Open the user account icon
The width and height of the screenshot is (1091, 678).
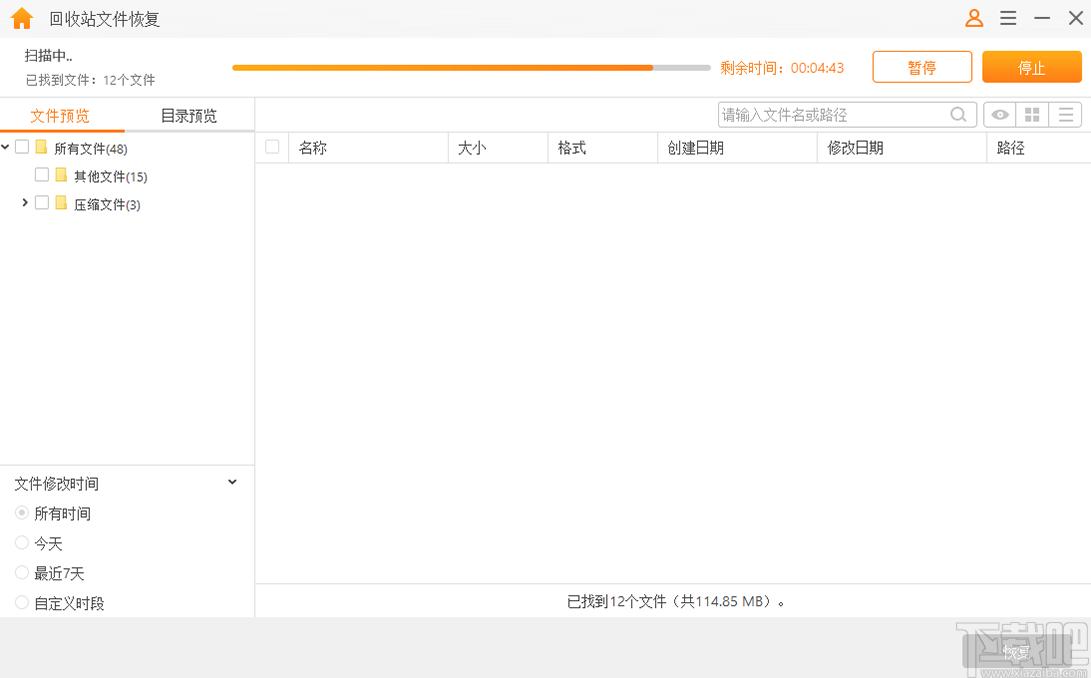974,18
